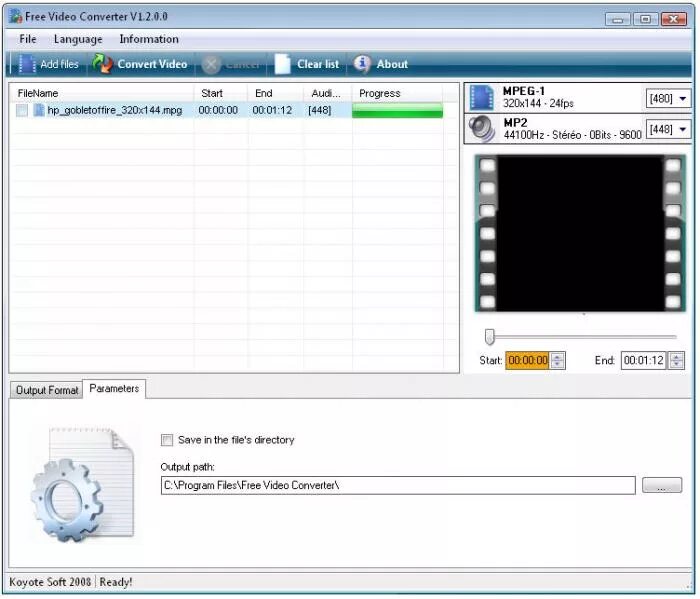
Task: Click the End time spinner arrows
Action: (x=677, y=361)
